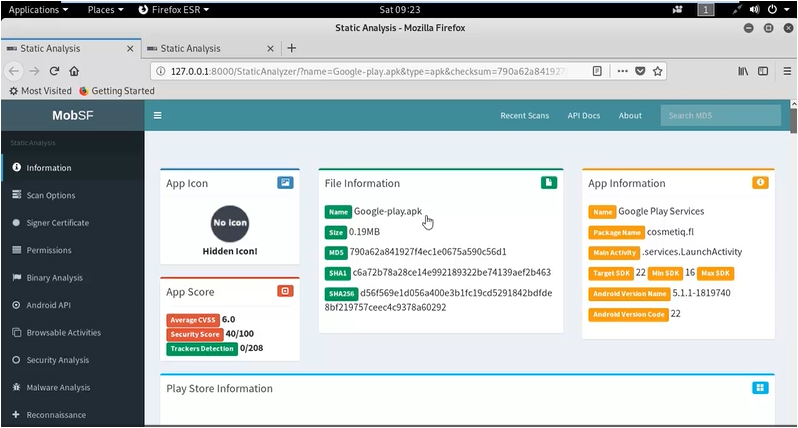Click the orange App Information info icon
The width and height of the screenshot is (798, 428).
coord(760,183)
